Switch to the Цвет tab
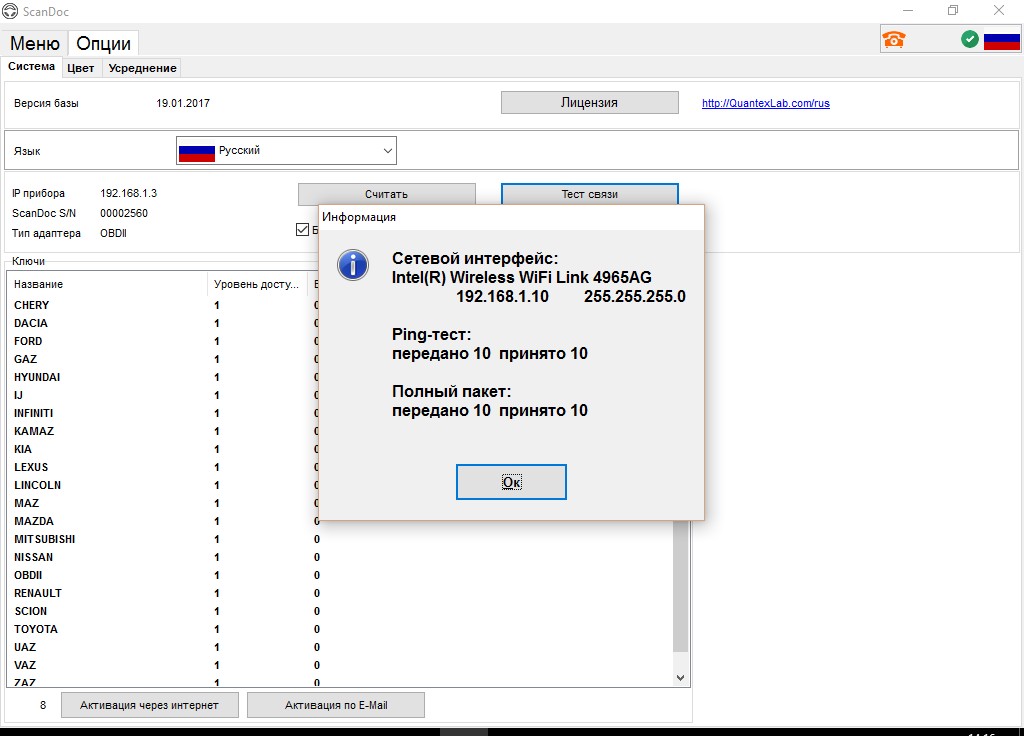 coord(80,68)
